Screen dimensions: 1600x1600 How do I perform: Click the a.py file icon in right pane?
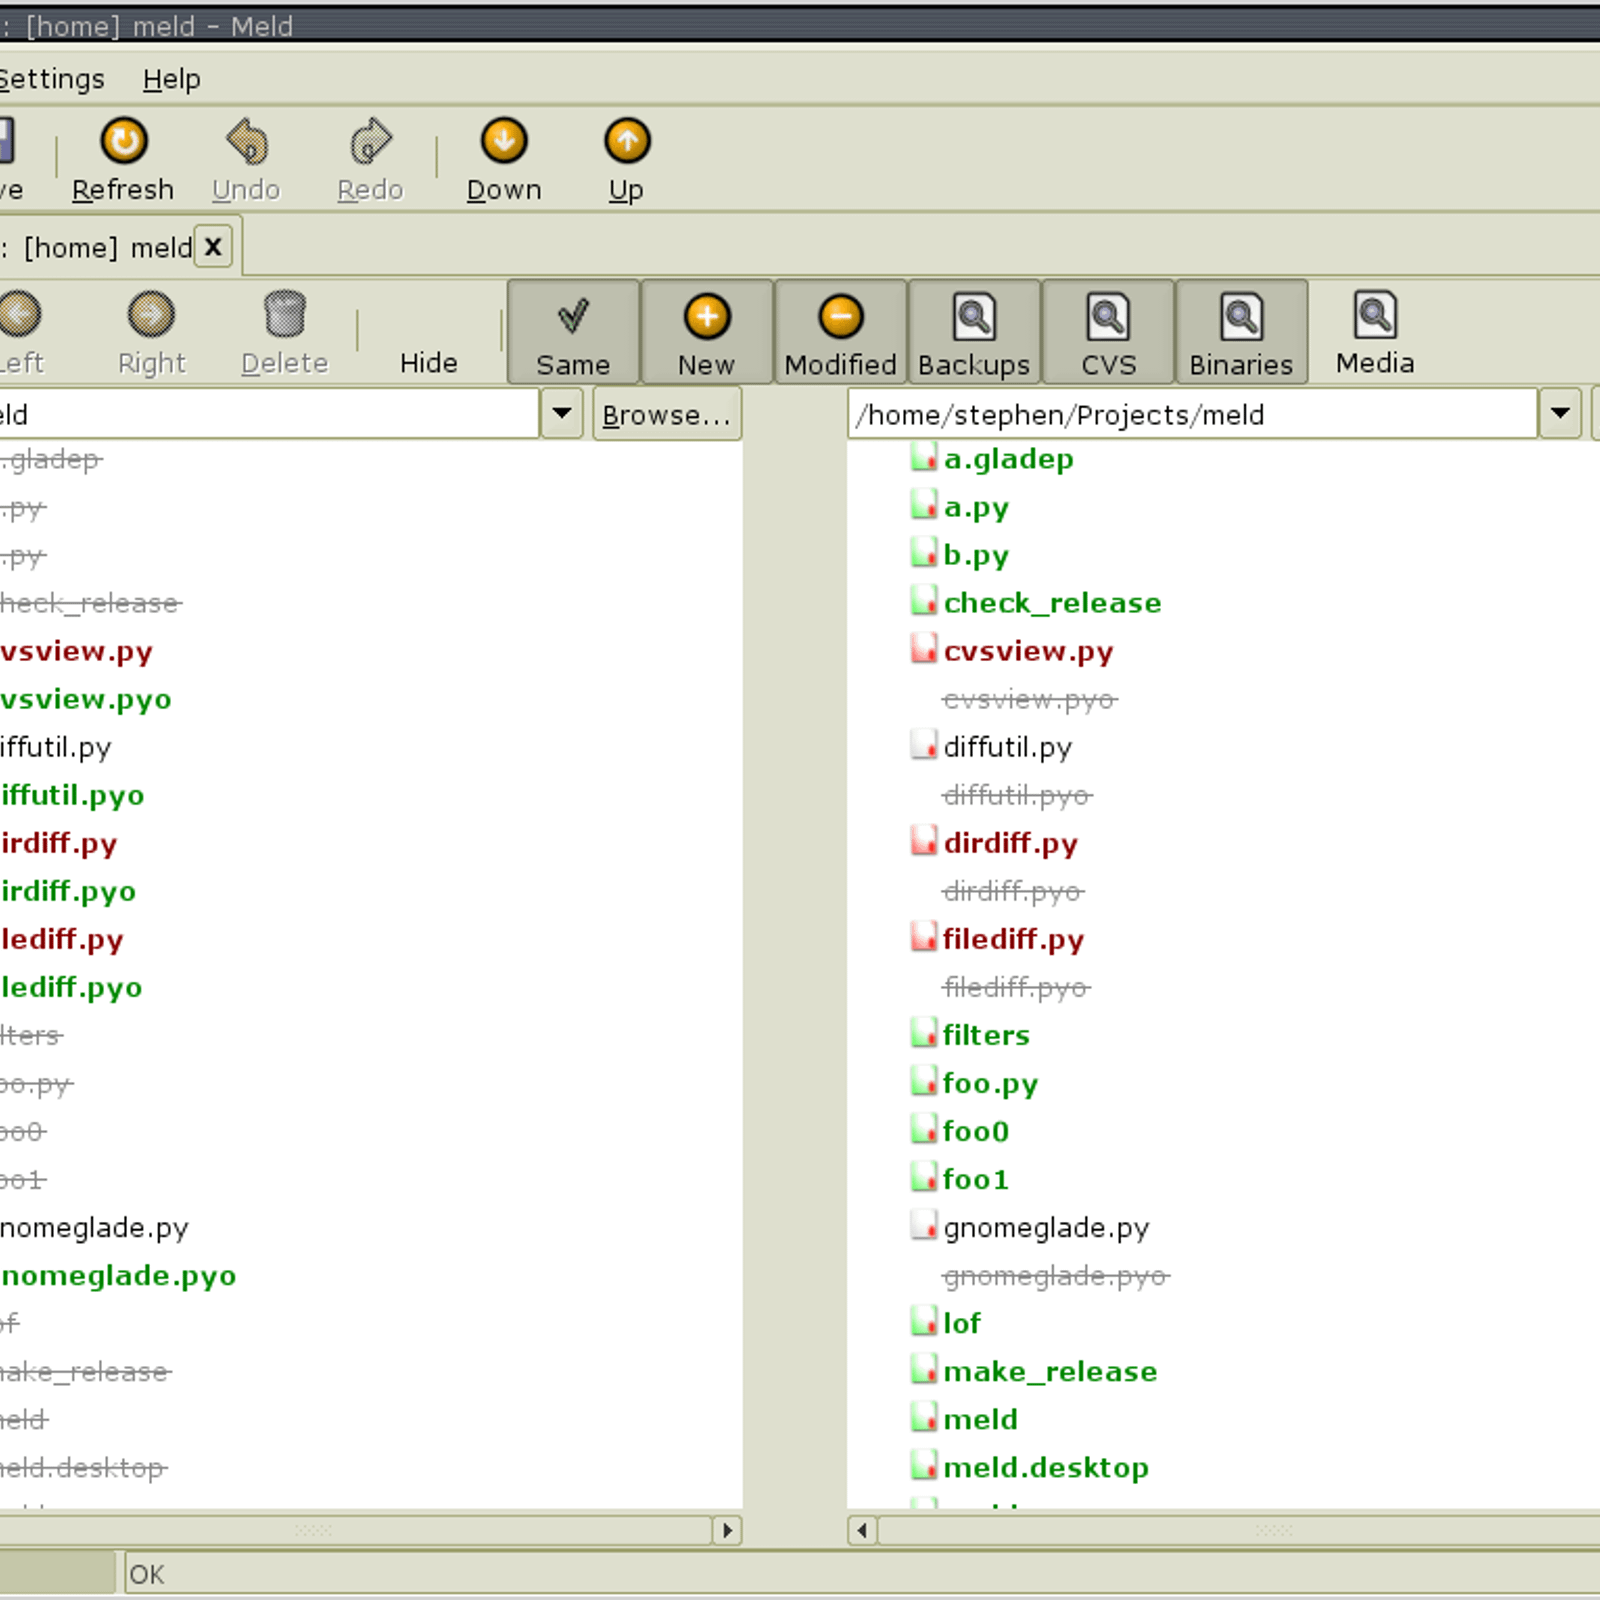click(x=924, y=505)
